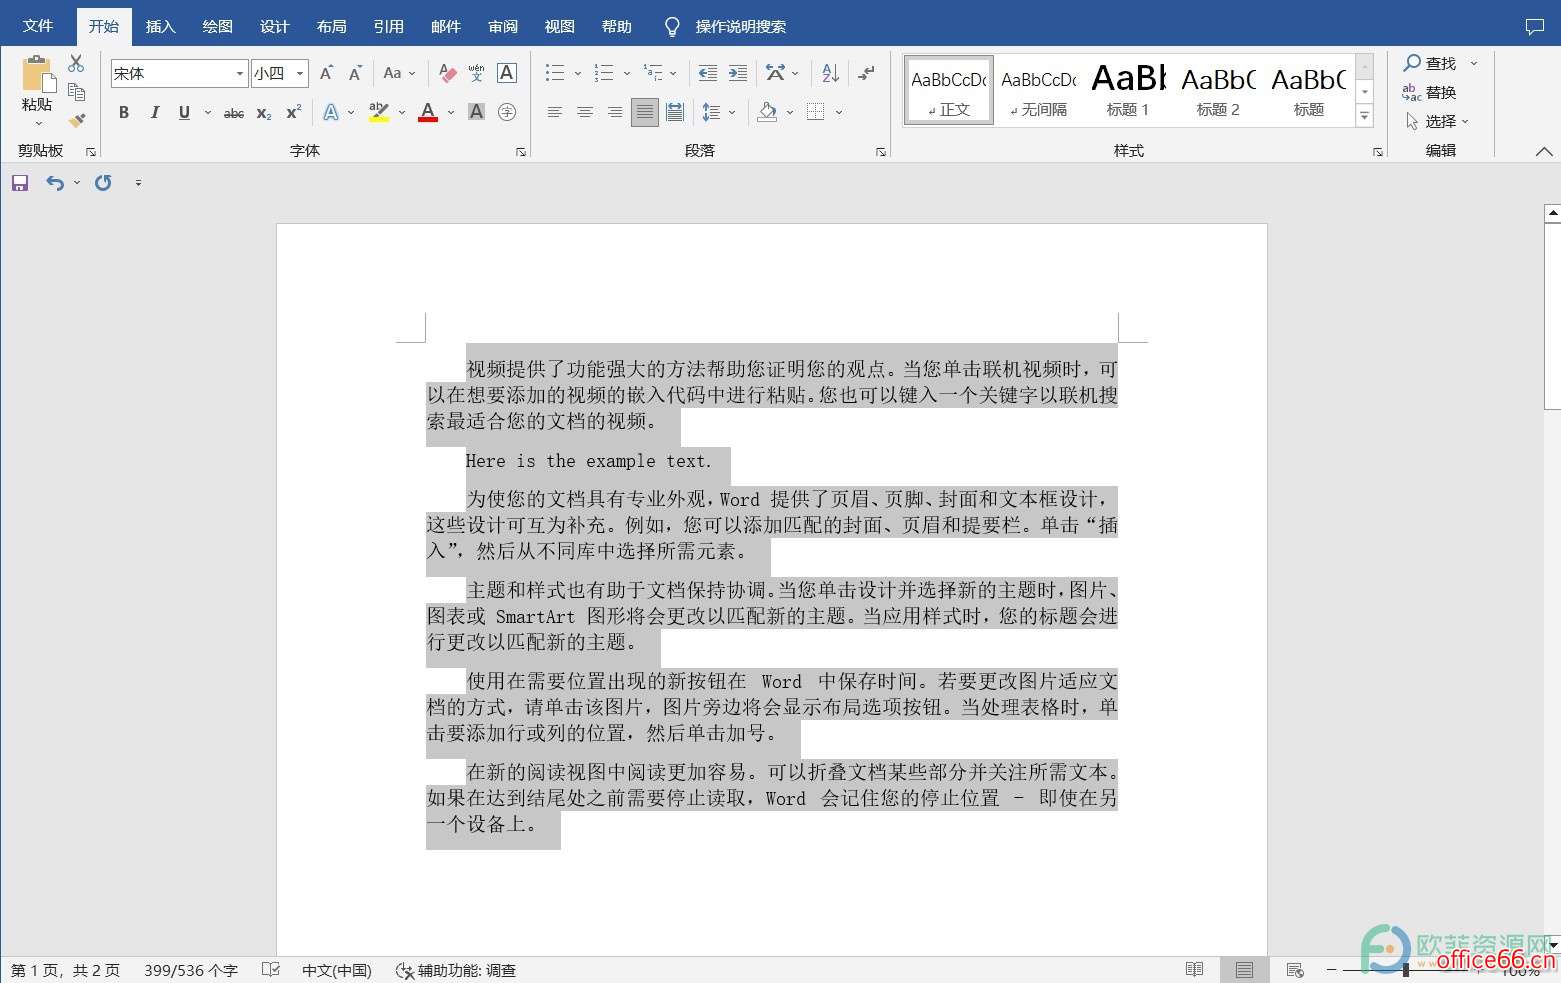The width and height of the screenshot is (1561, 983).
Task: Select the Format Painter brush
Action: point(76,120)
